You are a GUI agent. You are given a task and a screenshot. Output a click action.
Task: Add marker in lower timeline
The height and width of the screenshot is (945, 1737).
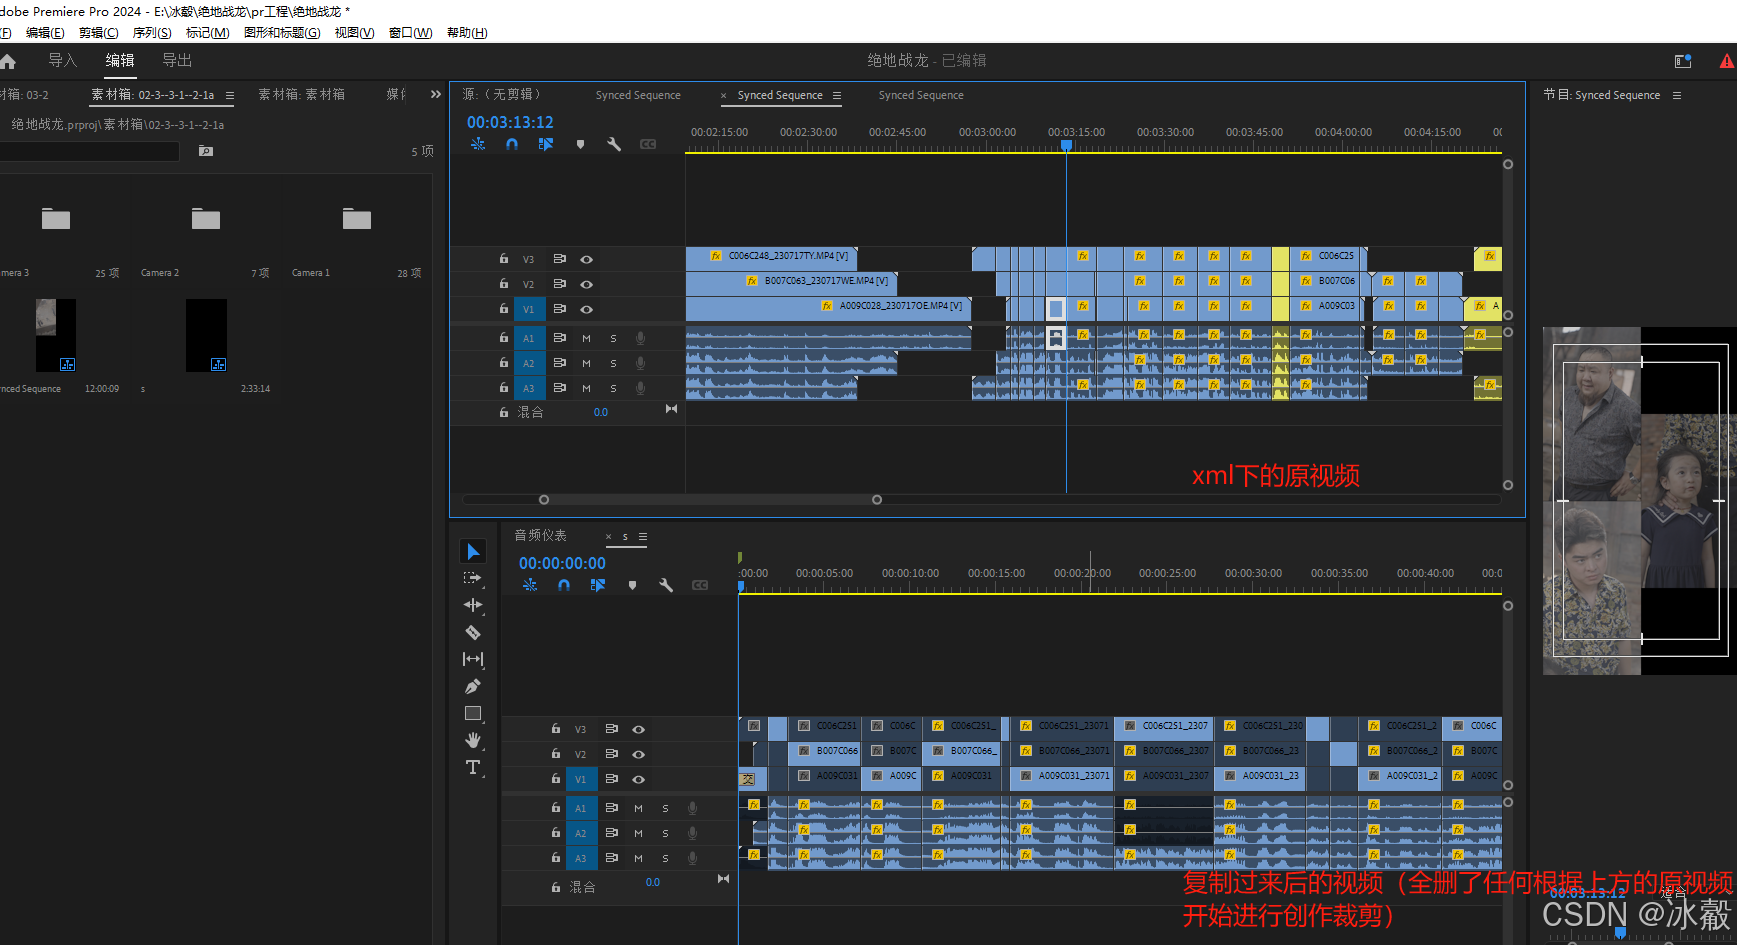click(x=632, y=585)
